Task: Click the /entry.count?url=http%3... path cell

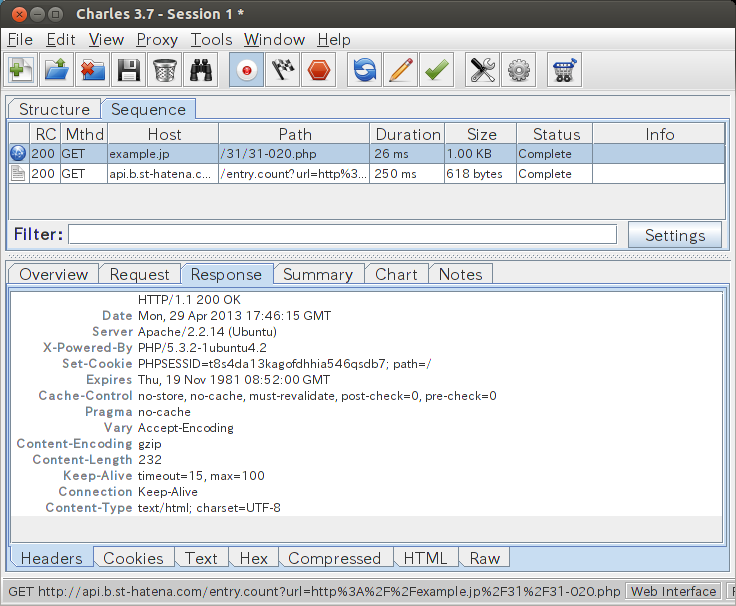Action: (x=294, y=174)
